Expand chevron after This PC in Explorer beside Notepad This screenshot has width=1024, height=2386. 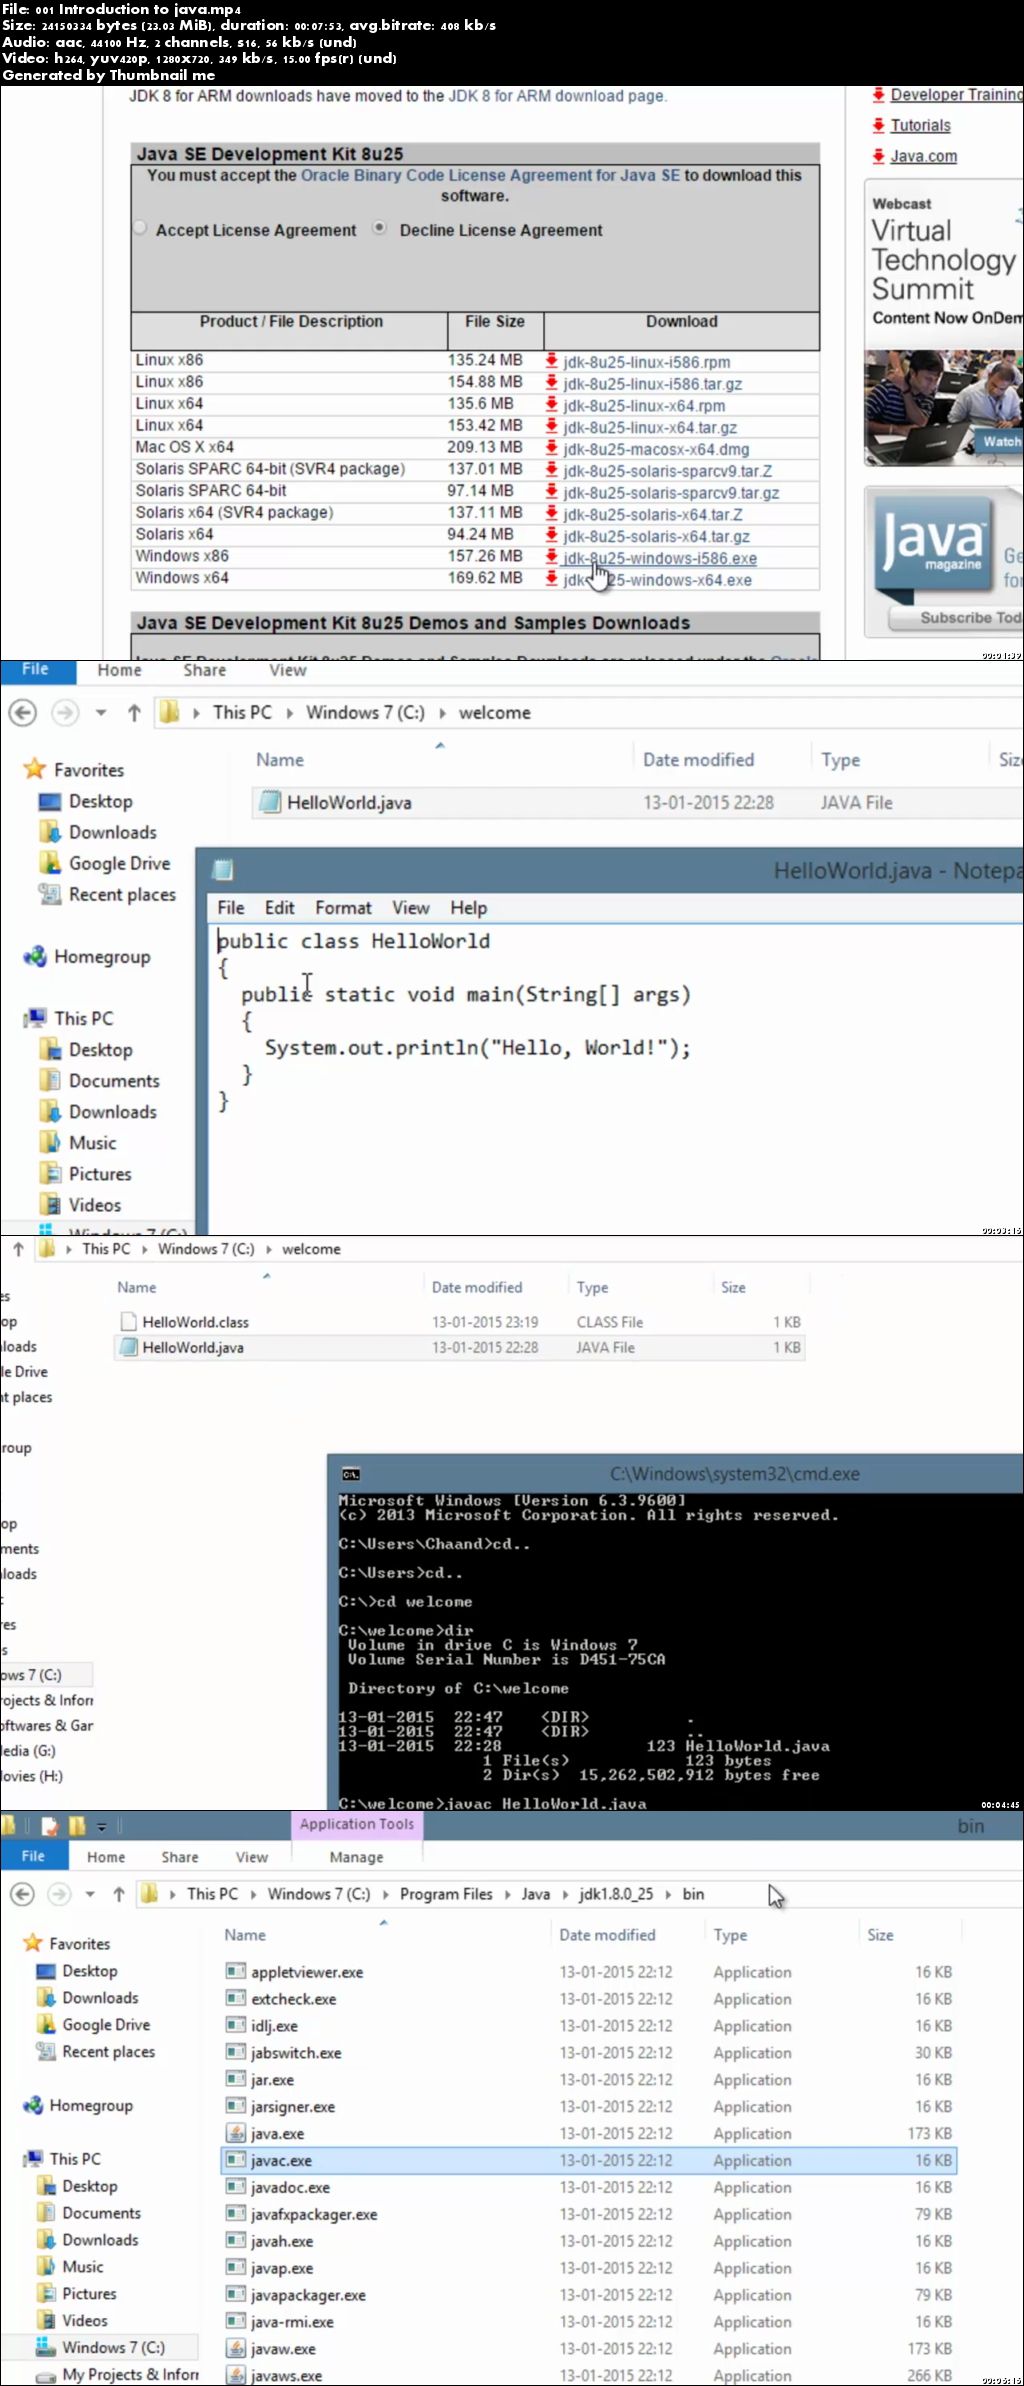tap(289, 713)
